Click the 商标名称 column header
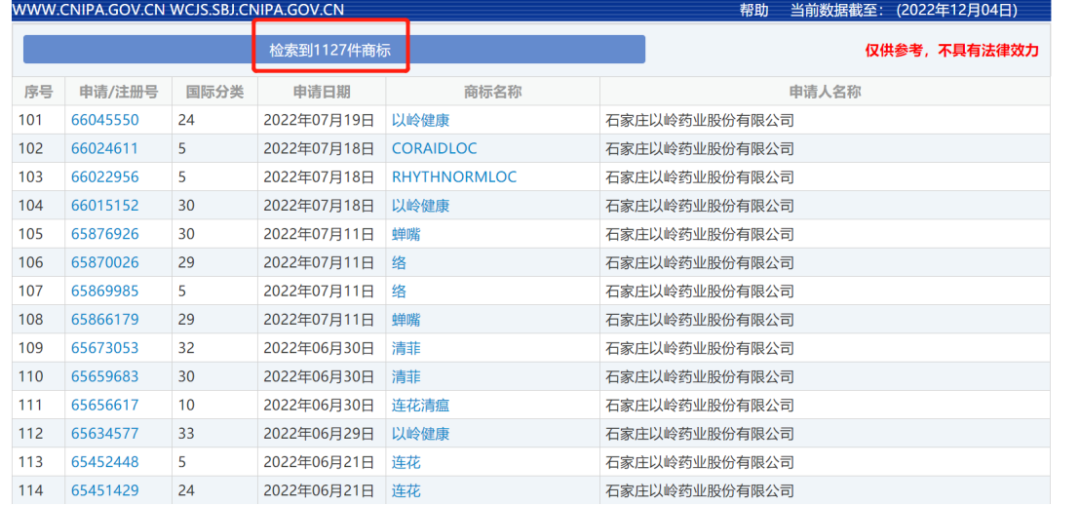The height and width of the screenshot is (505, 1080). (492, 92)
